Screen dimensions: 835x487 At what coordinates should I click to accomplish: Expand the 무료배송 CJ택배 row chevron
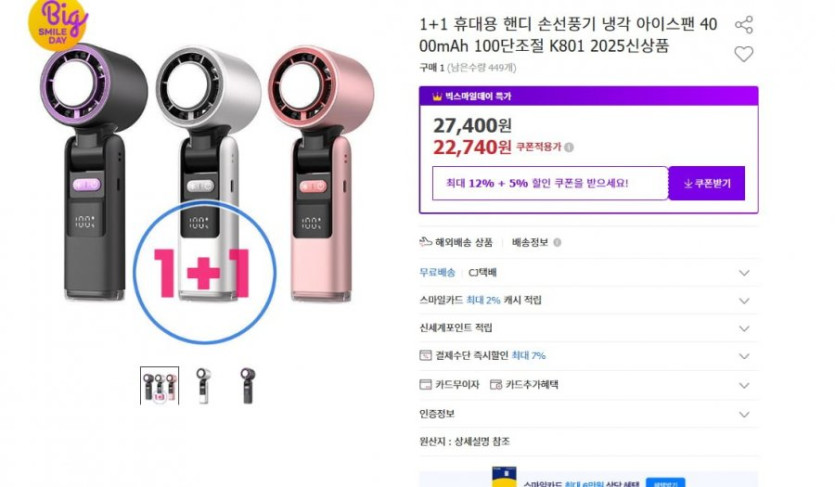point(744,273)
